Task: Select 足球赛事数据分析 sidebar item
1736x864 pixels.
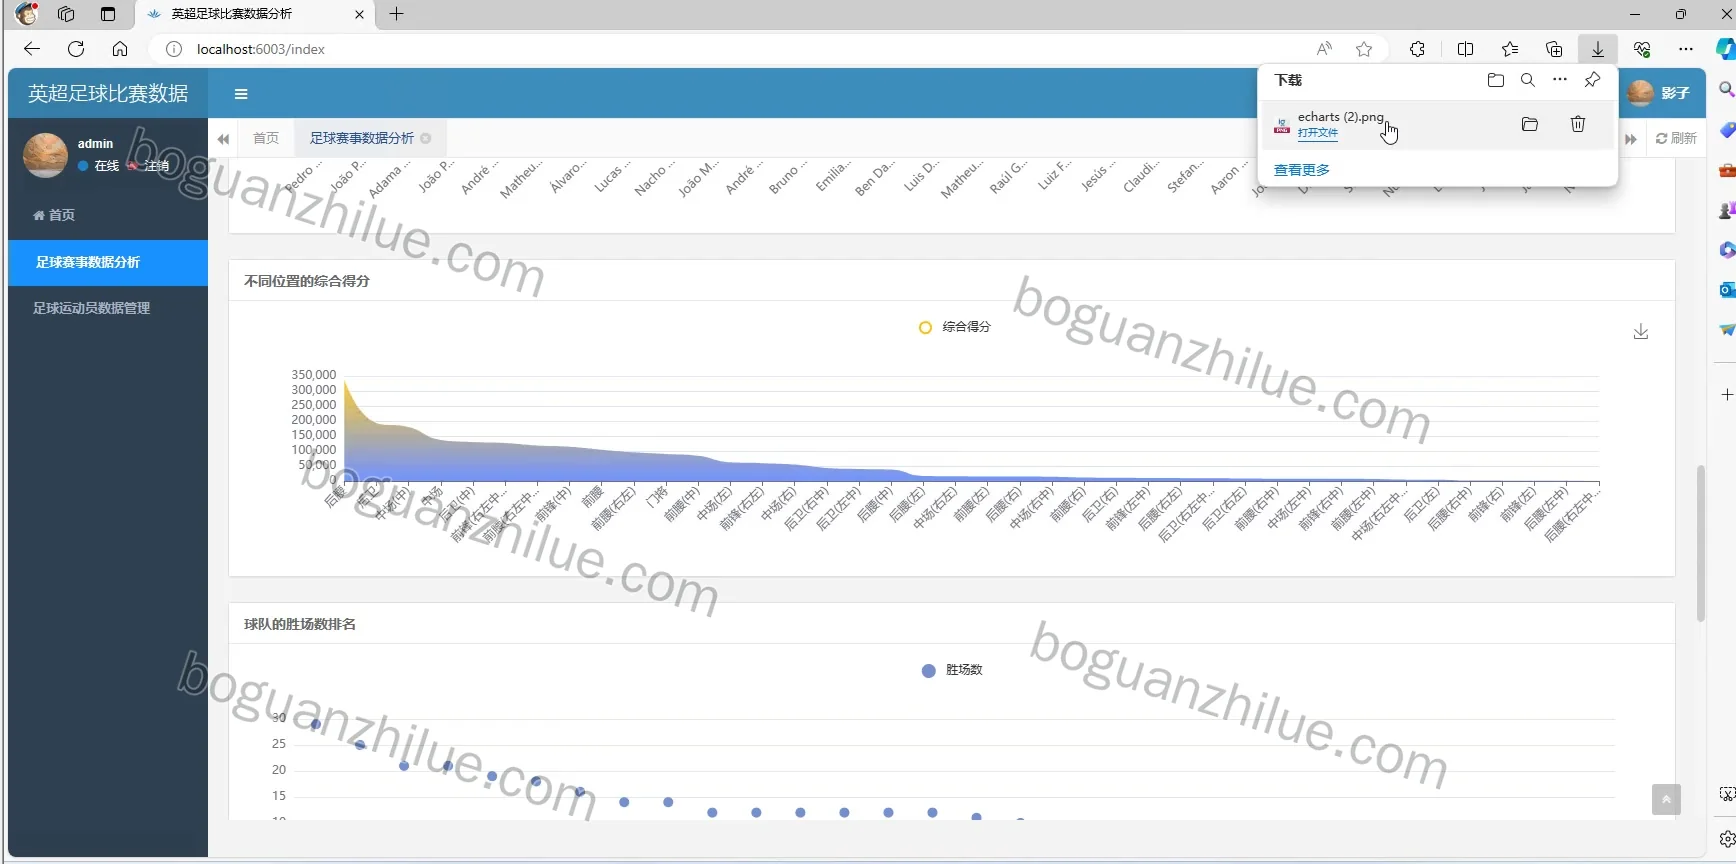Action: [108, 262]
